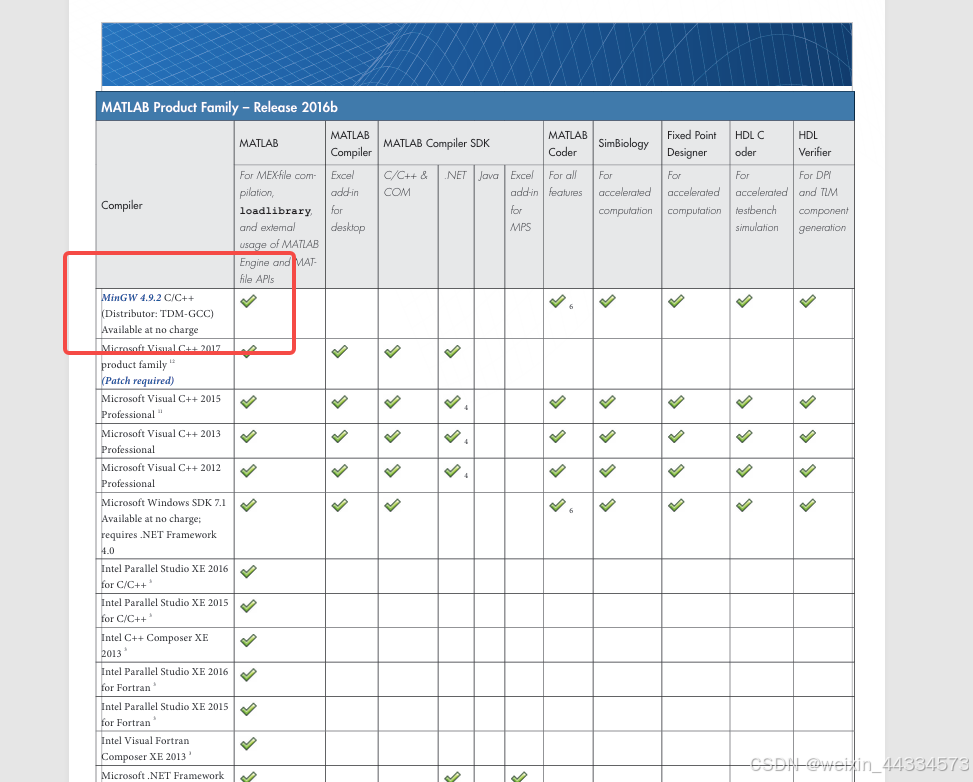Click MinGW row checkmark under Fixed Point Designer
Image resolution: width=973 pixels, height=782 pixels.
[x=676, y=301]
